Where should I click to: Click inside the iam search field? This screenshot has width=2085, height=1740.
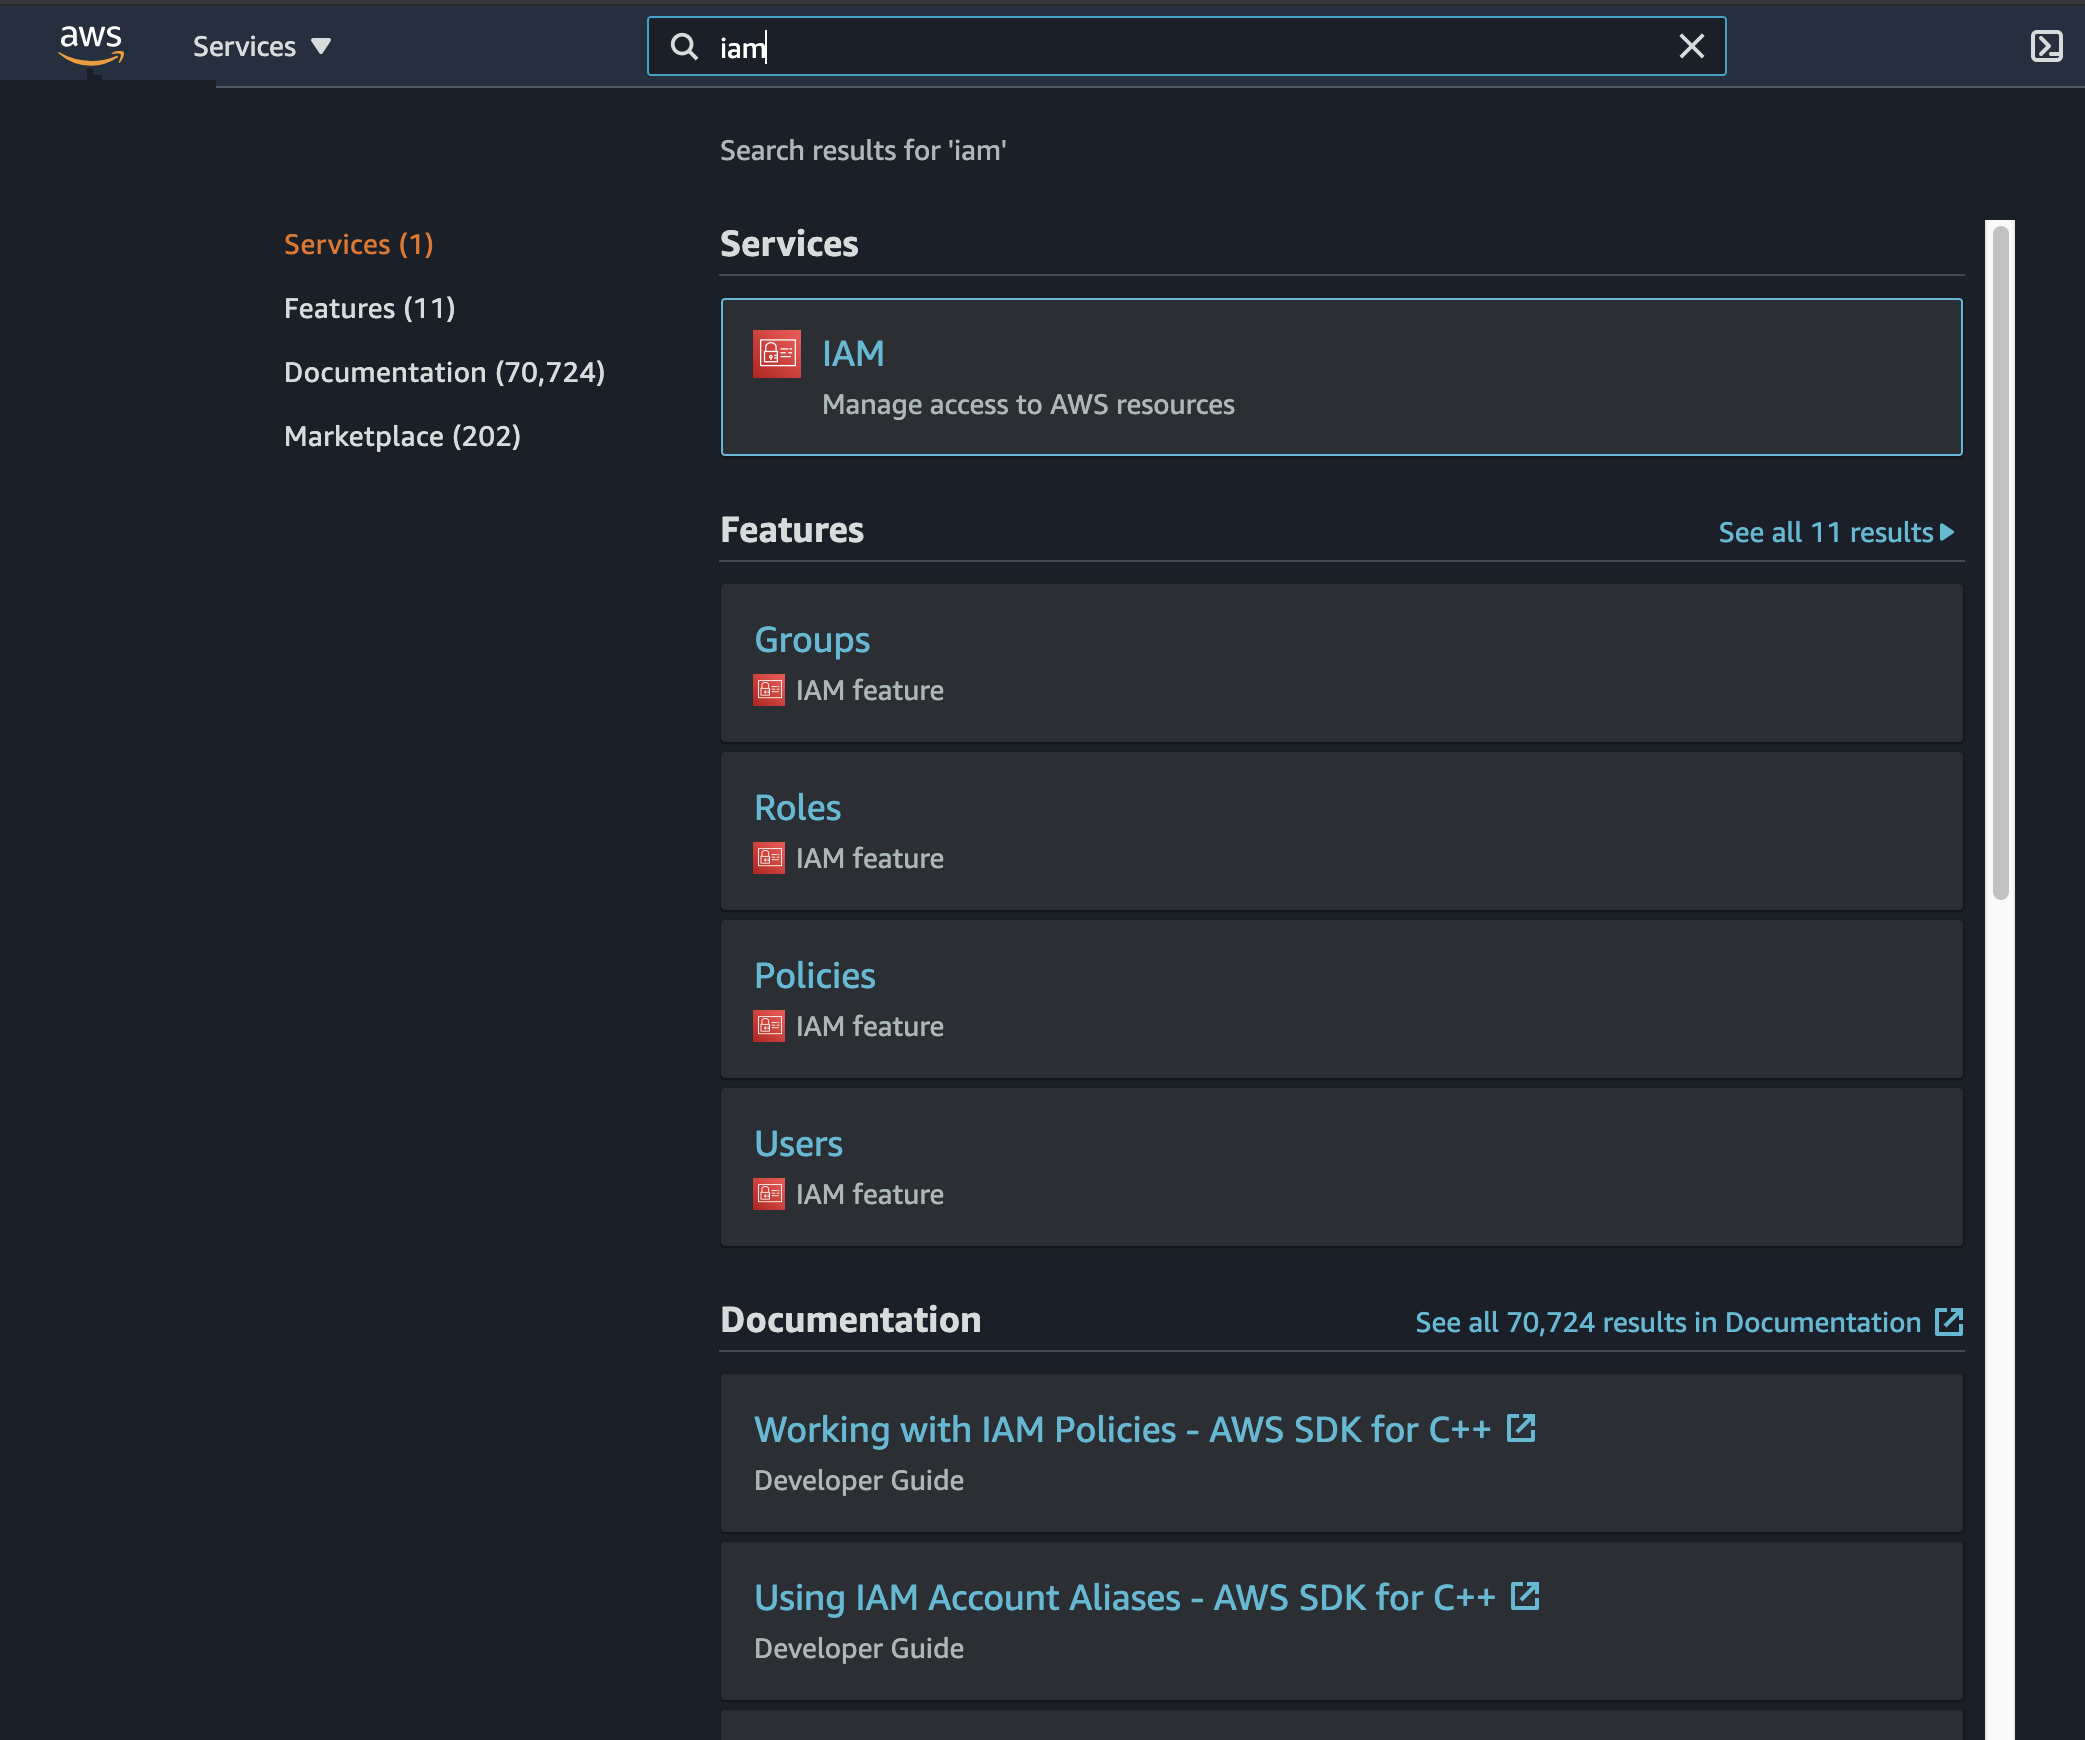[x=1200, y=47]
